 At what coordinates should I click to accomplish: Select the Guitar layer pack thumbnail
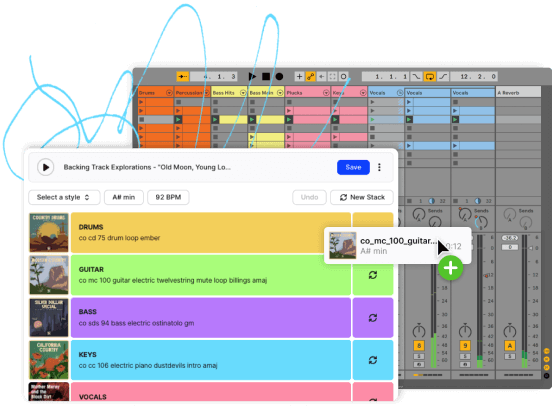pos(49,275)
